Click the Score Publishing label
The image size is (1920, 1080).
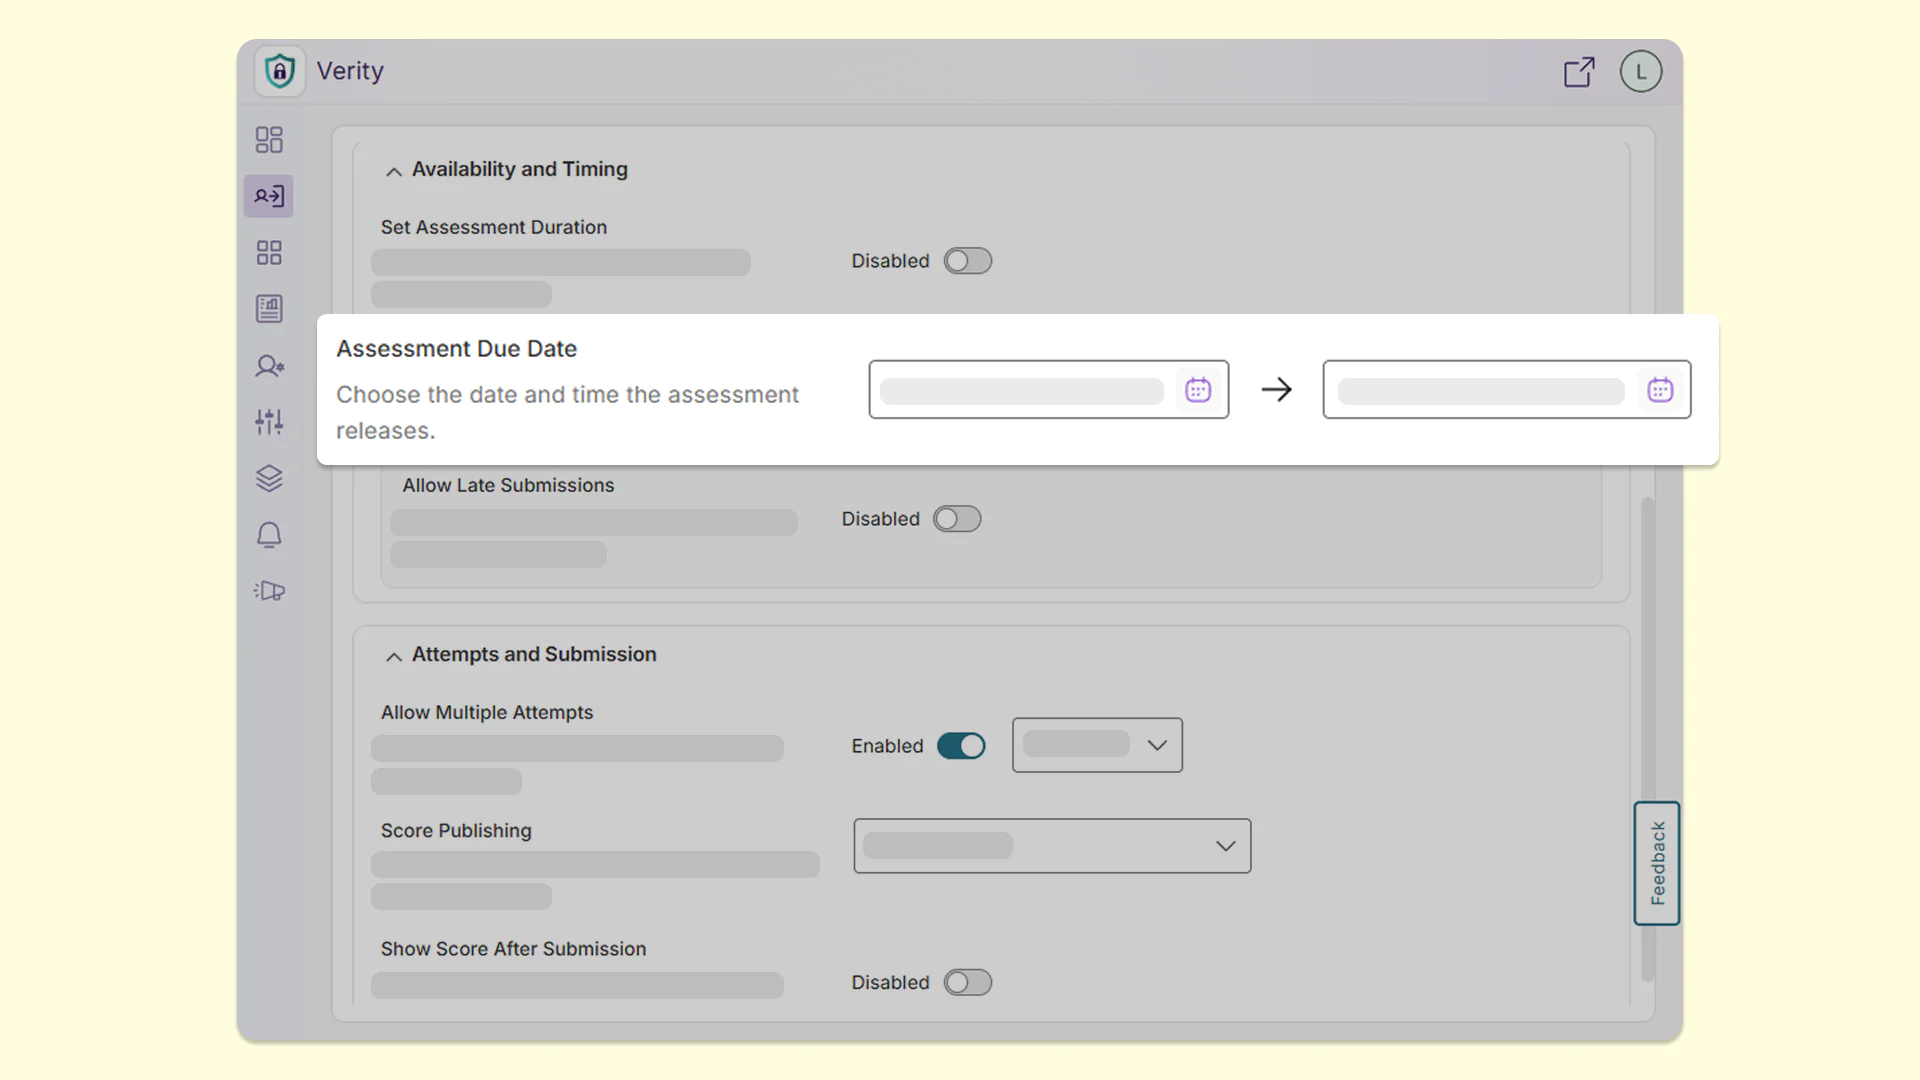[456, 831]
